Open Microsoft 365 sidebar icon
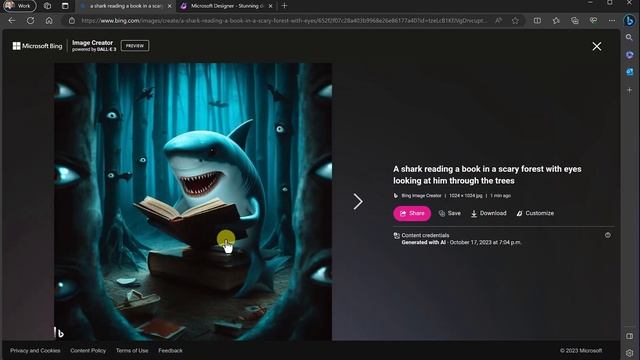This screenshot has height=360, width=640. [629, 55]
